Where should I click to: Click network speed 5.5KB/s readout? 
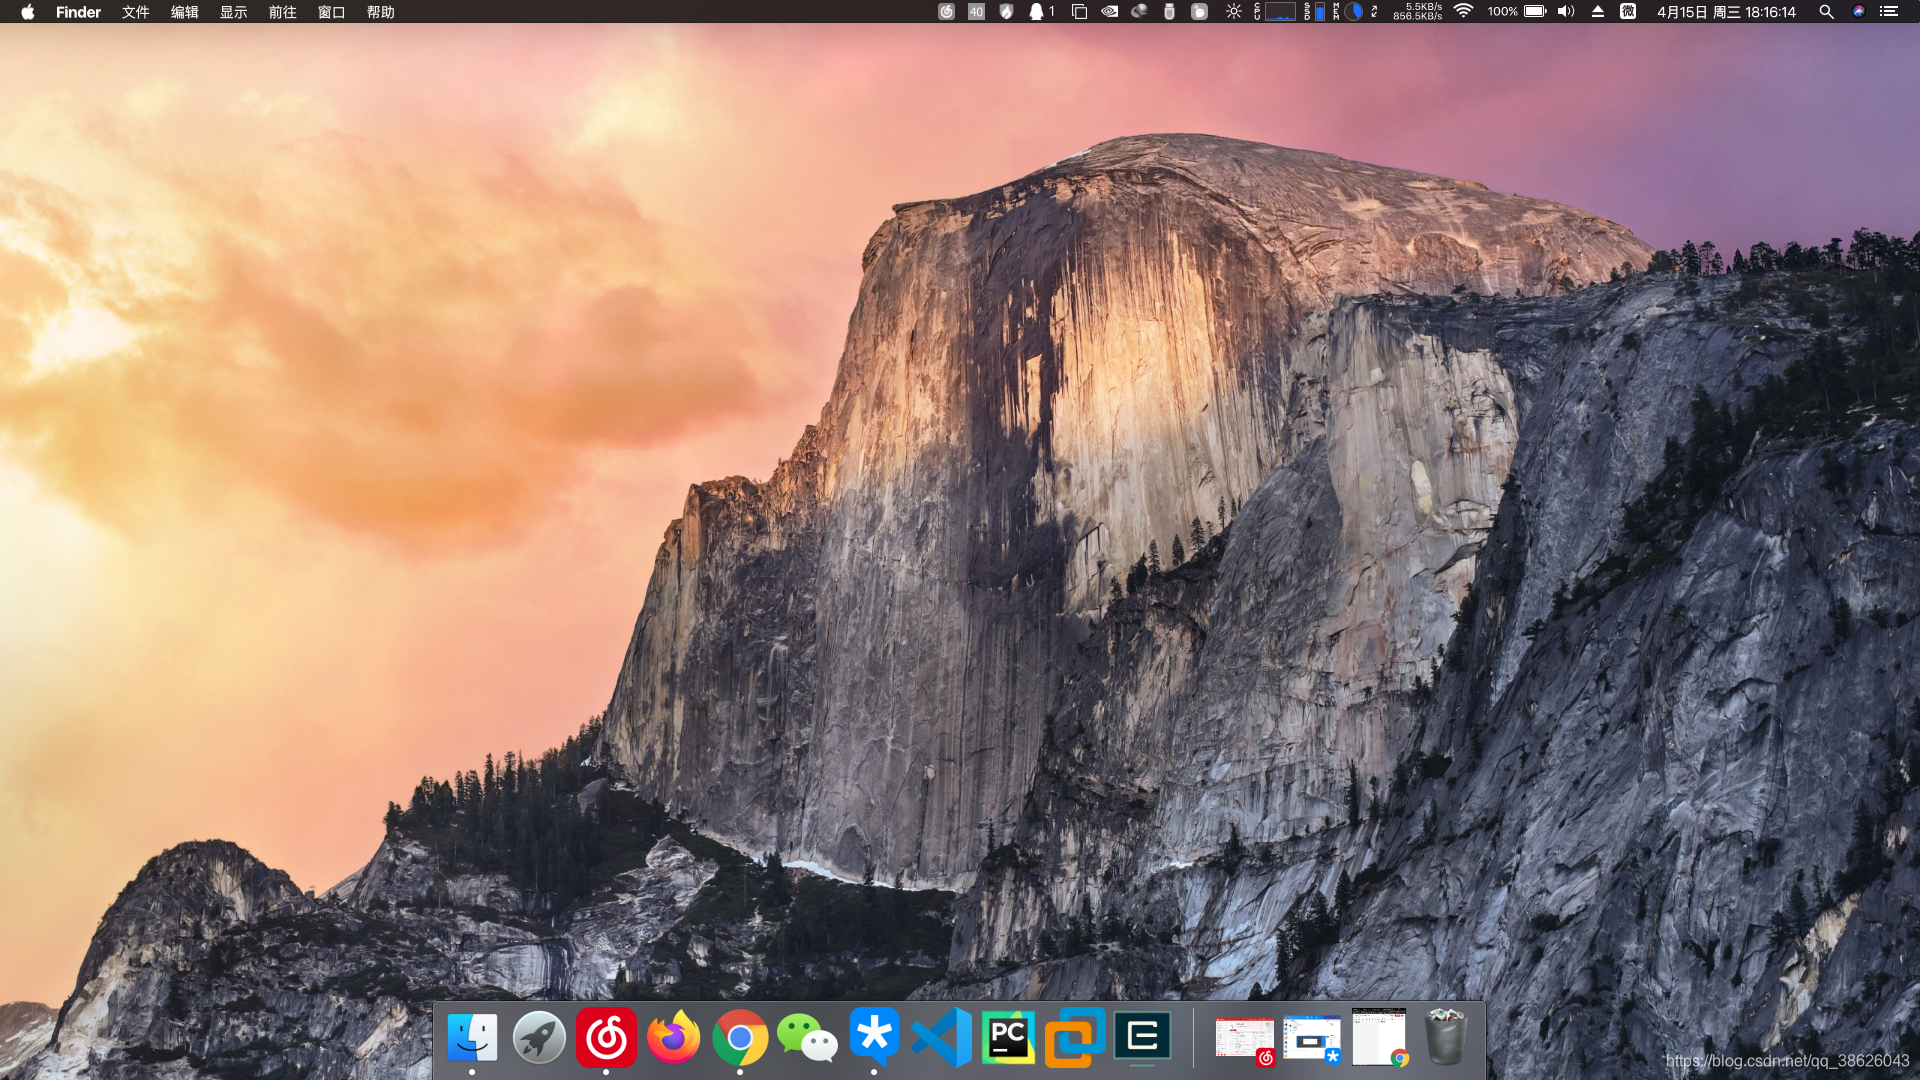coord(1417,12)
